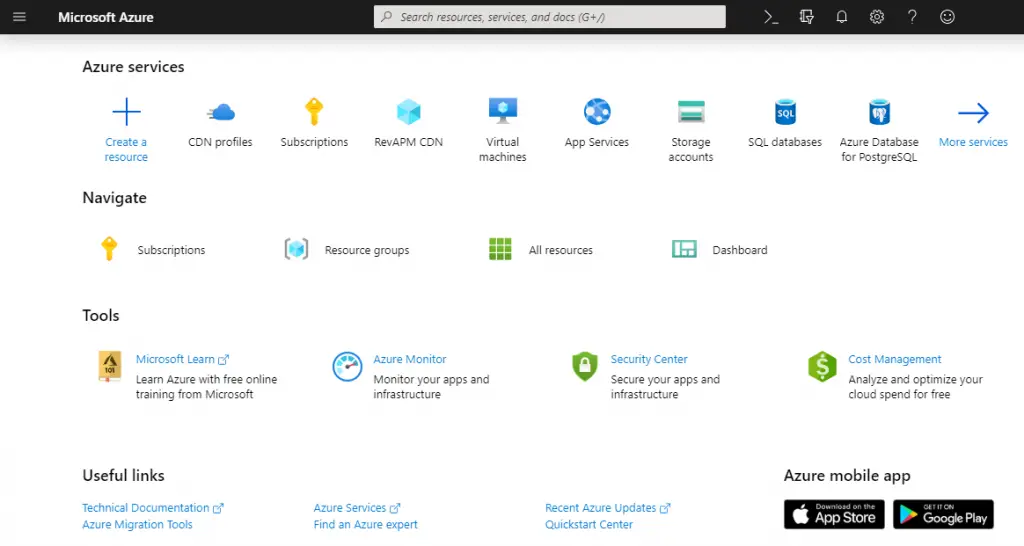Click the Security Center shield icon
Image resolution: width=1024 pixels, height=546 pixels.
pyautogui.click(x=585, y=366)
